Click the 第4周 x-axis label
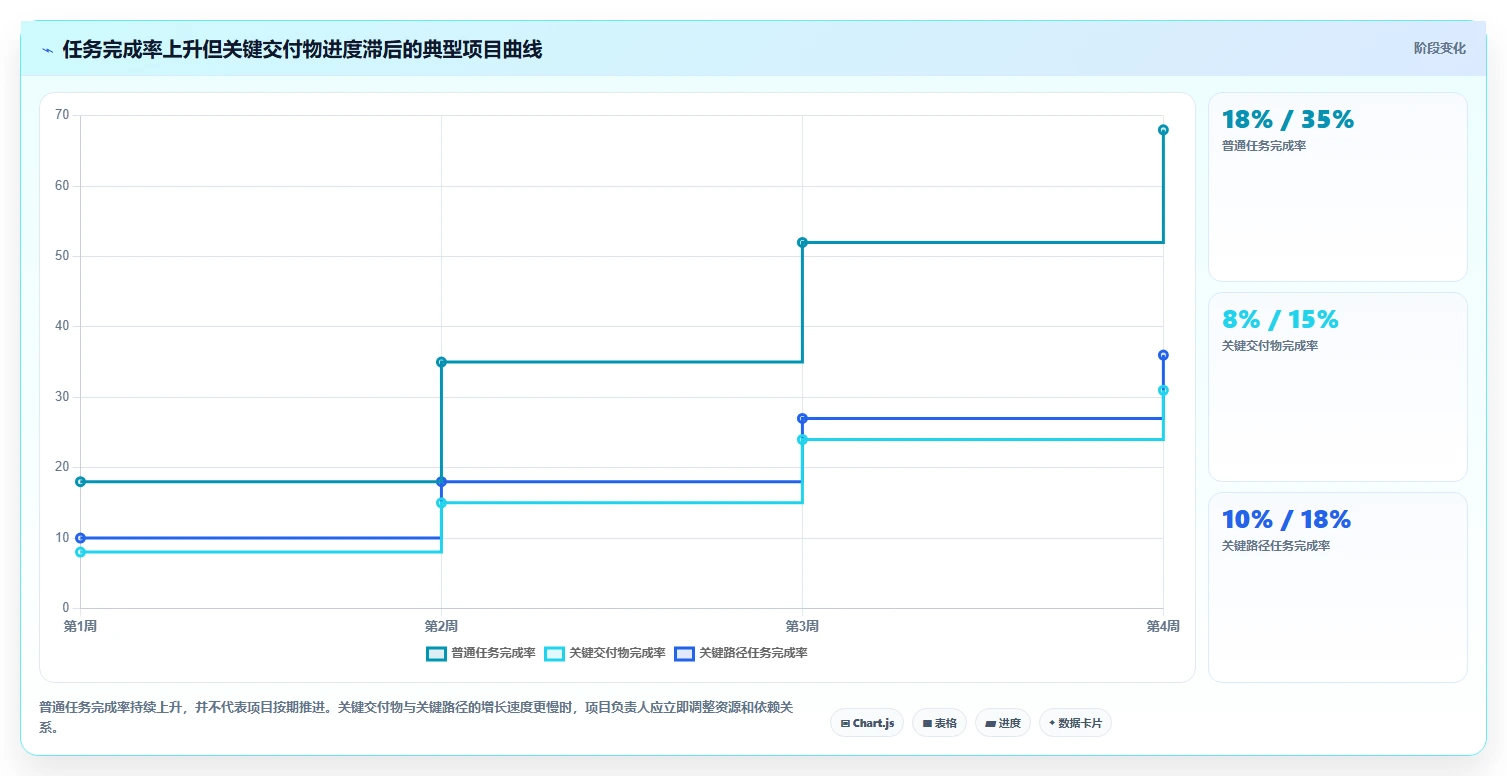This screenshot has width=1507, height=776. pos(1163,627)
